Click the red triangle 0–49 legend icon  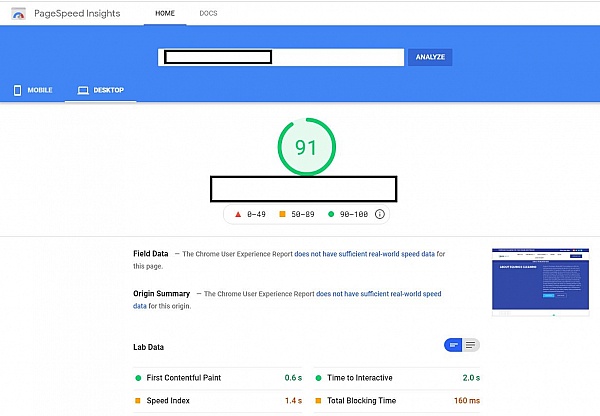pyautogui.click(x=238, y=214)
